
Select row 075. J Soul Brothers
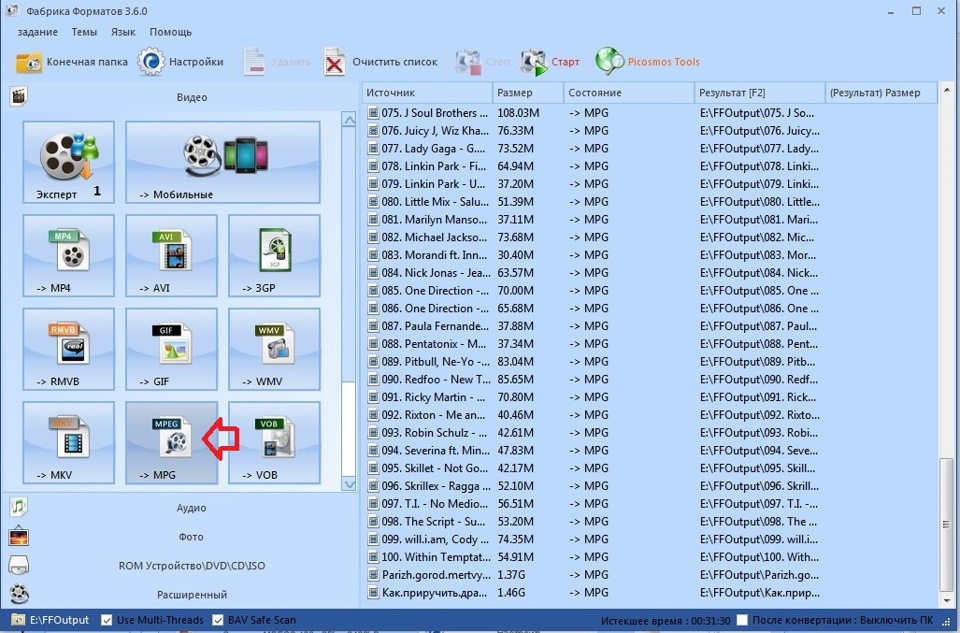coord(649,113)
